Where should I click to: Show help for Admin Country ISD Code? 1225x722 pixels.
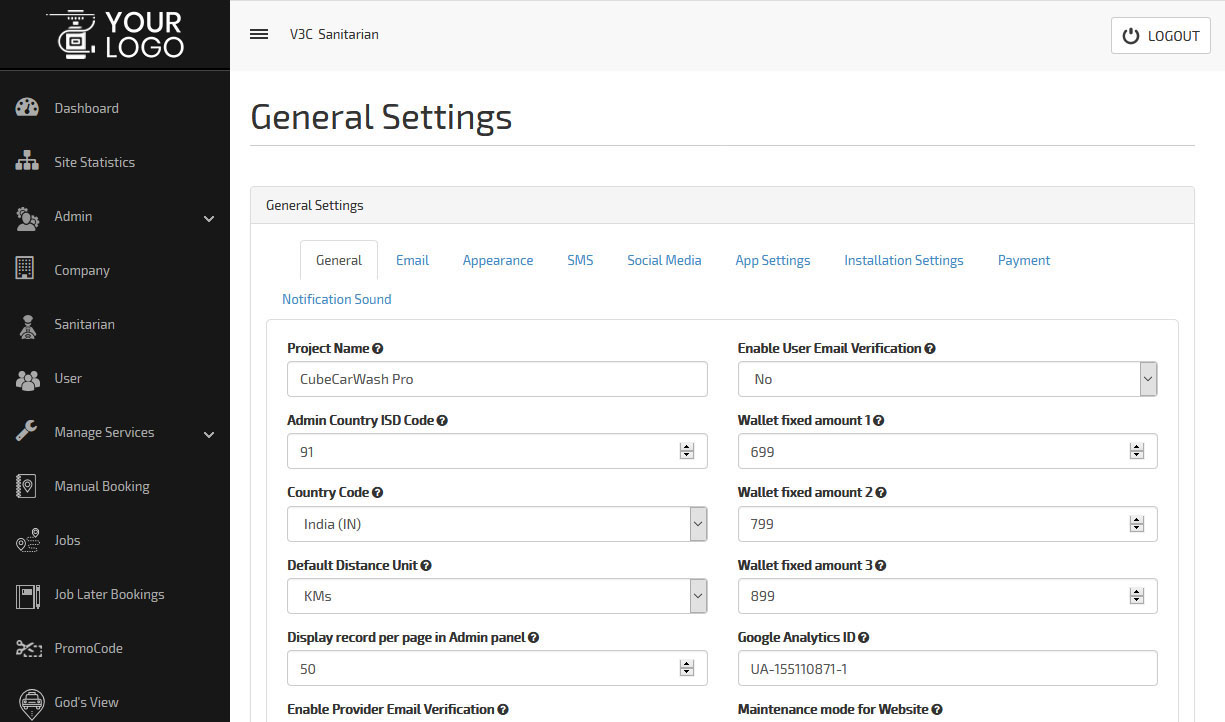coord(442,421)
